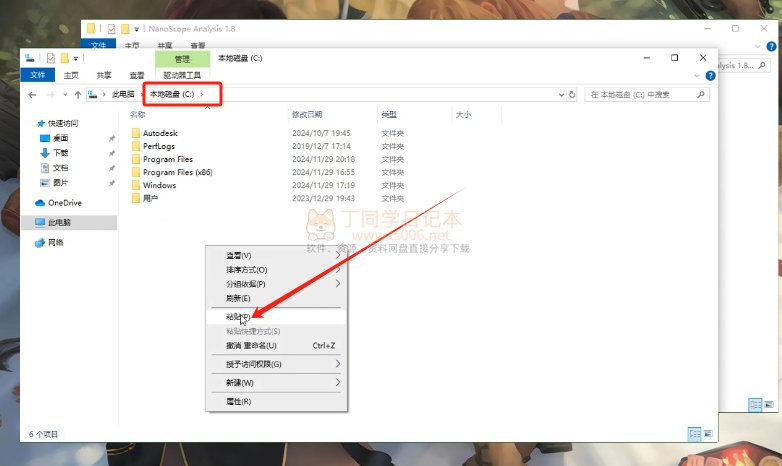Image resolution: width=782 pixels, height=466 pixels.
Task: Click the search magnifier icon
Action: (x=701, y=94)
